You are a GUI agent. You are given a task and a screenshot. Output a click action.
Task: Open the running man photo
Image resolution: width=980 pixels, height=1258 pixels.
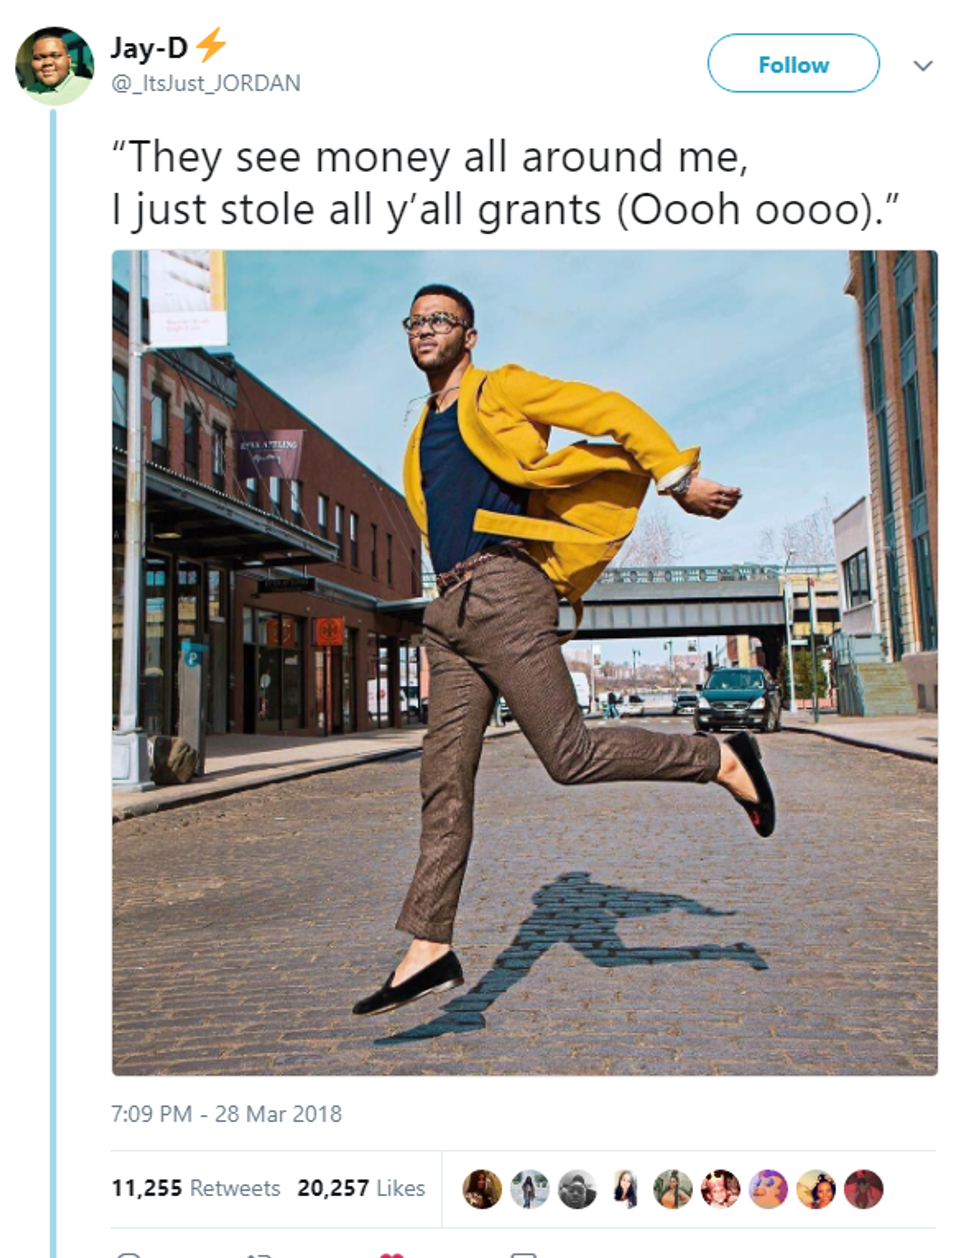pyautogui.click(x=525, y=663)
